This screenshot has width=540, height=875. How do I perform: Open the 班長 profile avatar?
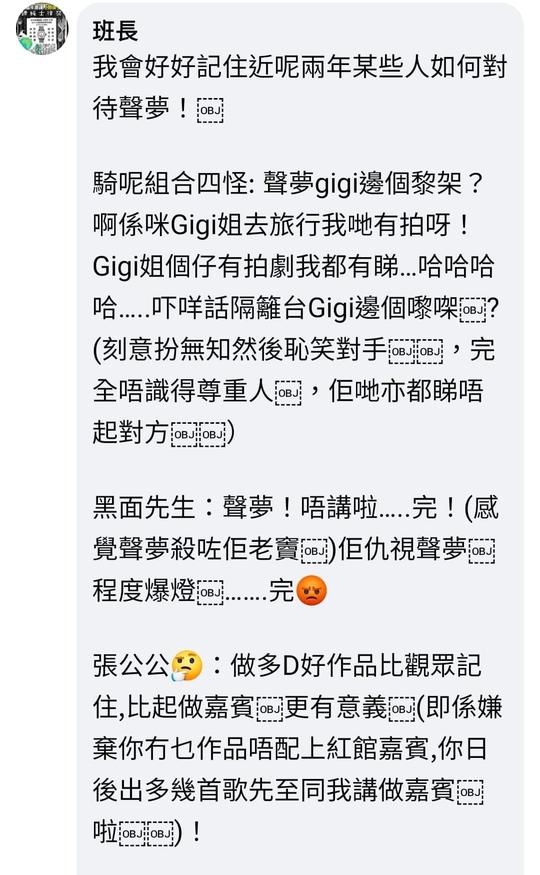42,28
